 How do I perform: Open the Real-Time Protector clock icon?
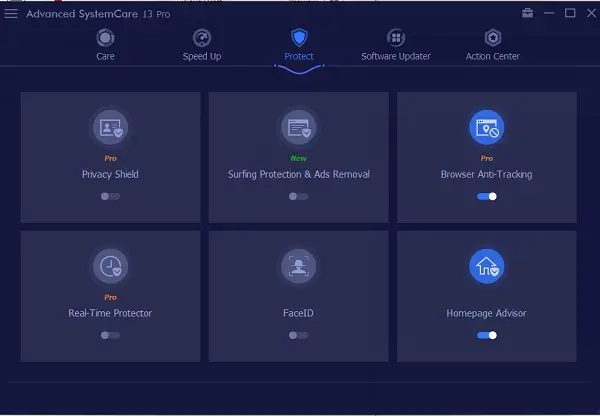tap(110, 266)
